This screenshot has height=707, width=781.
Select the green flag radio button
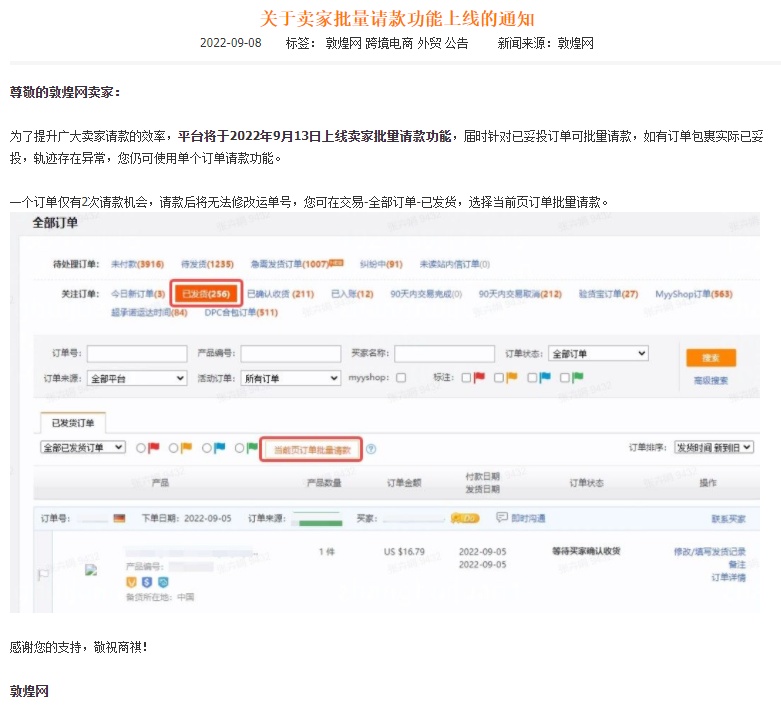(x=239, y=448)
